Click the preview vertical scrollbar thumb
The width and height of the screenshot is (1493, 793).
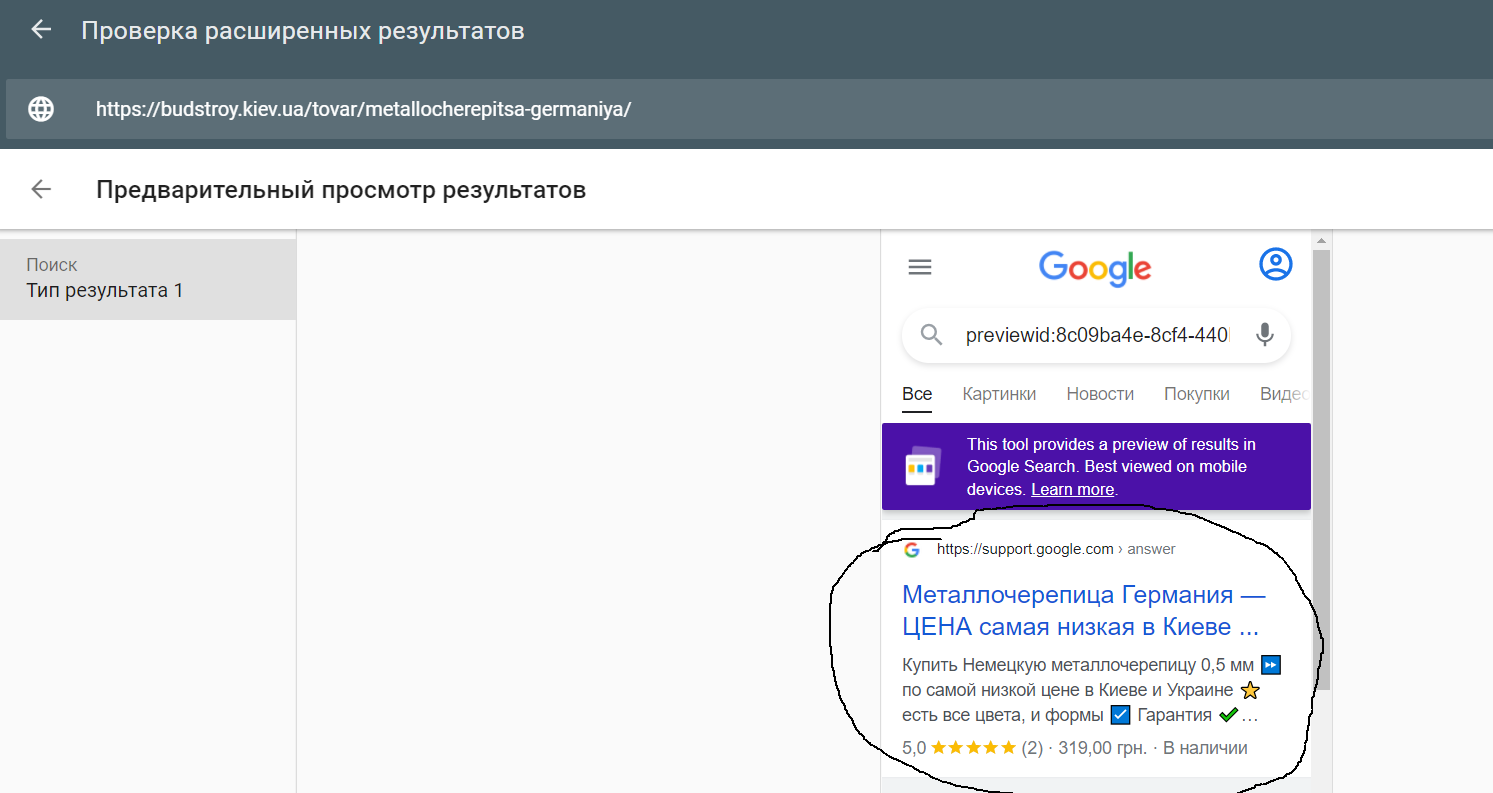point(1321,470)
